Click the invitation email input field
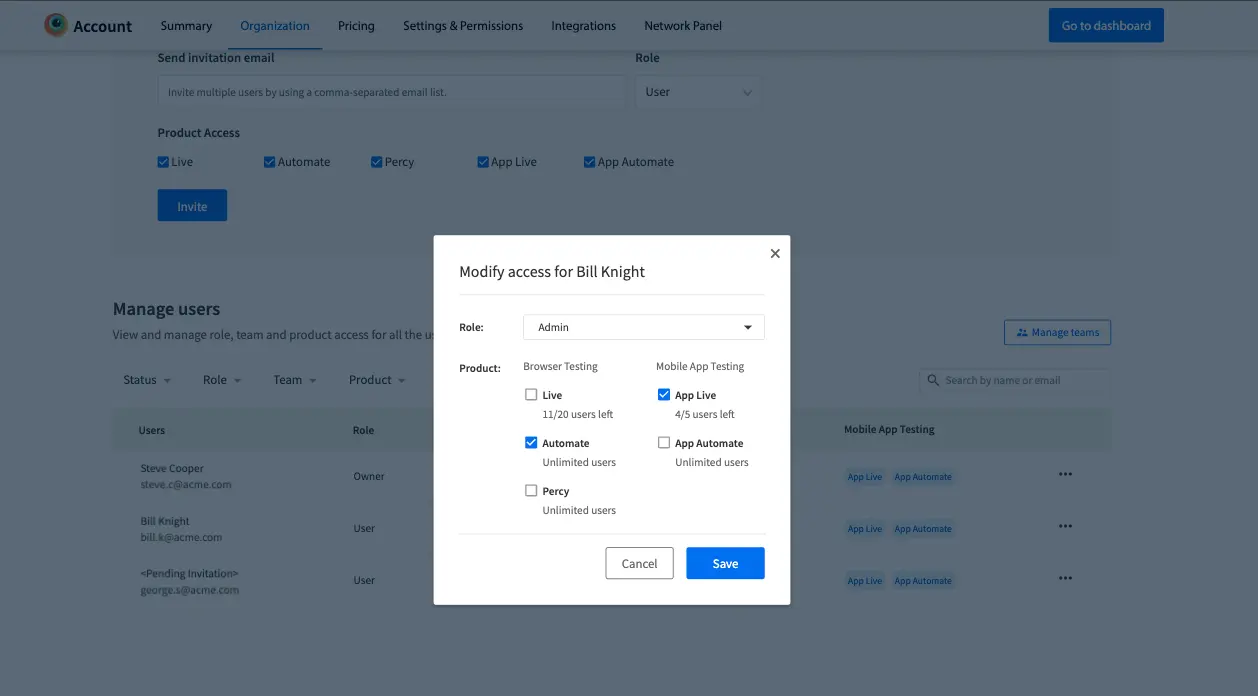The image size is (1258, 696). [391, 92]
